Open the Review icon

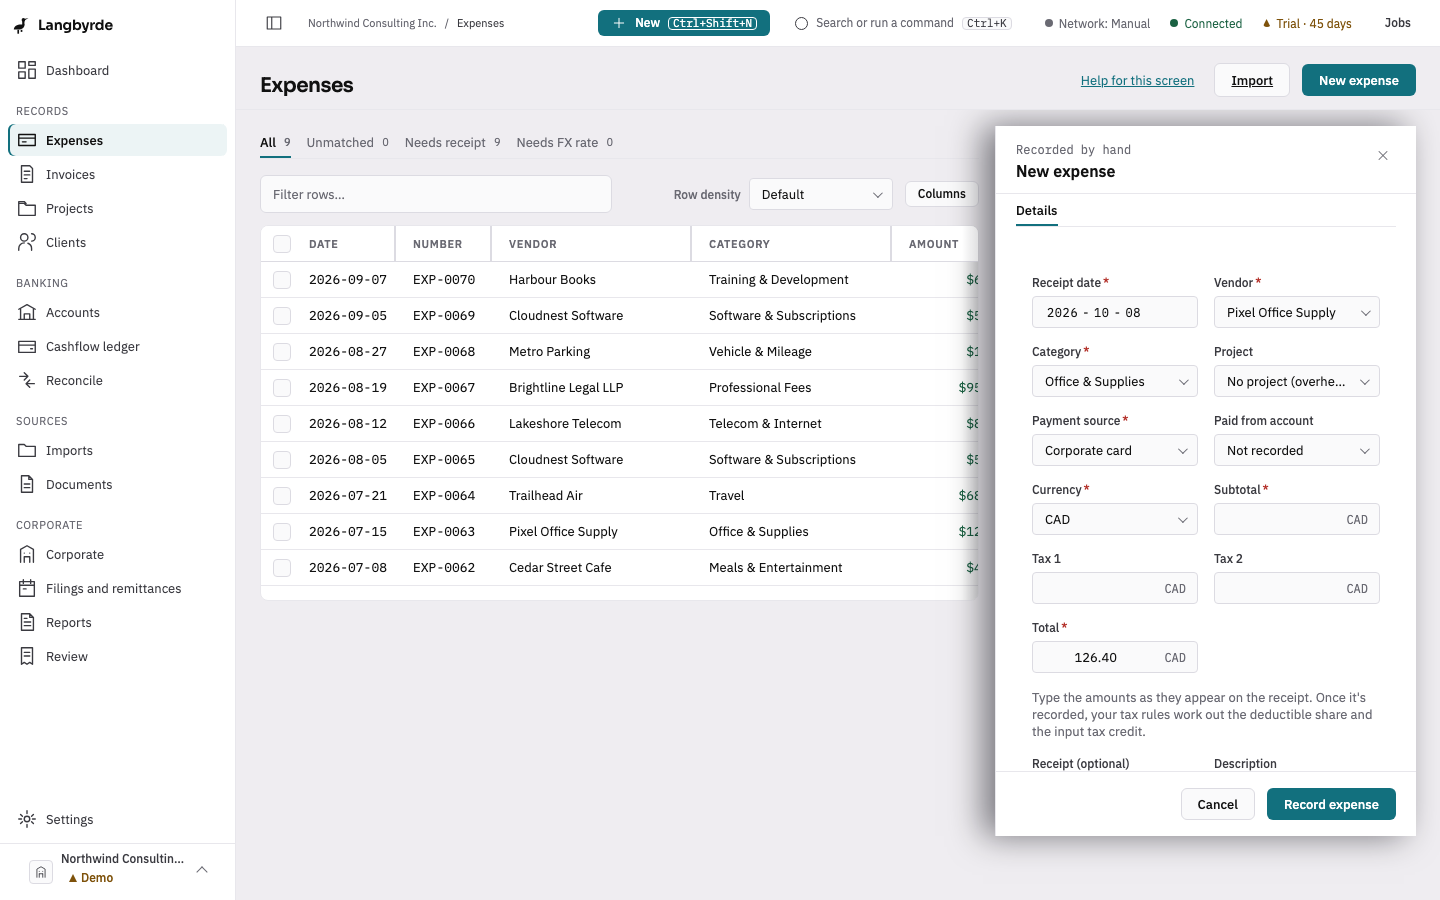27,656
